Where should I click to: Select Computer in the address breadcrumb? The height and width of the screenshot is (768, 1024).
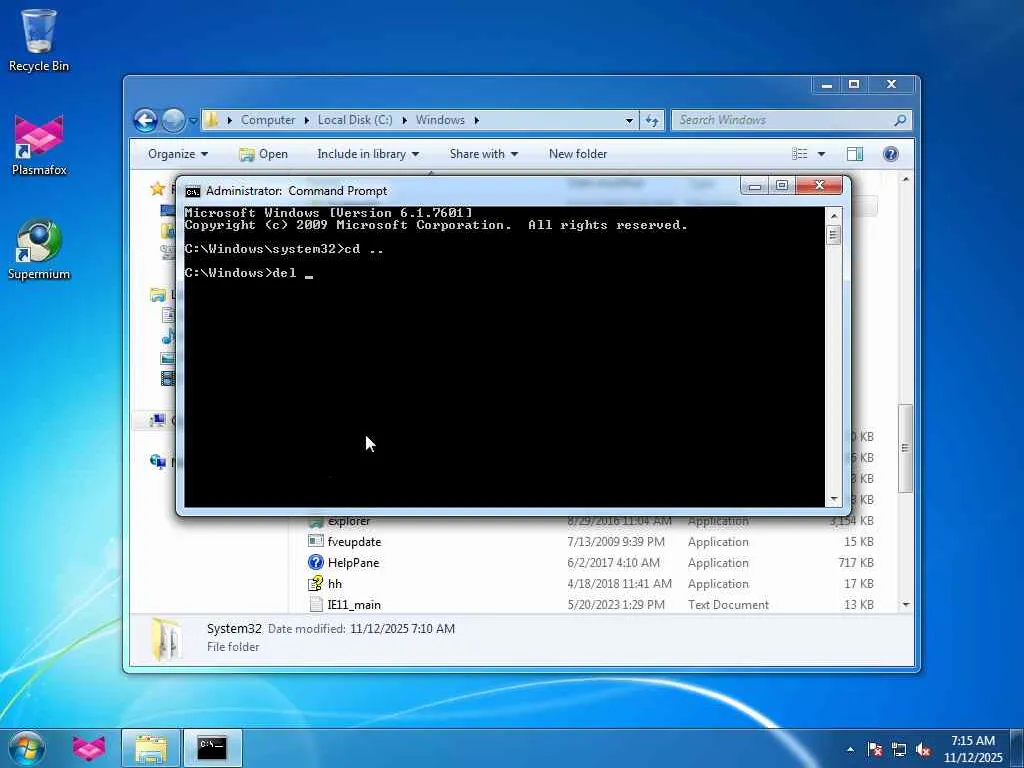[x=268, y=120]
